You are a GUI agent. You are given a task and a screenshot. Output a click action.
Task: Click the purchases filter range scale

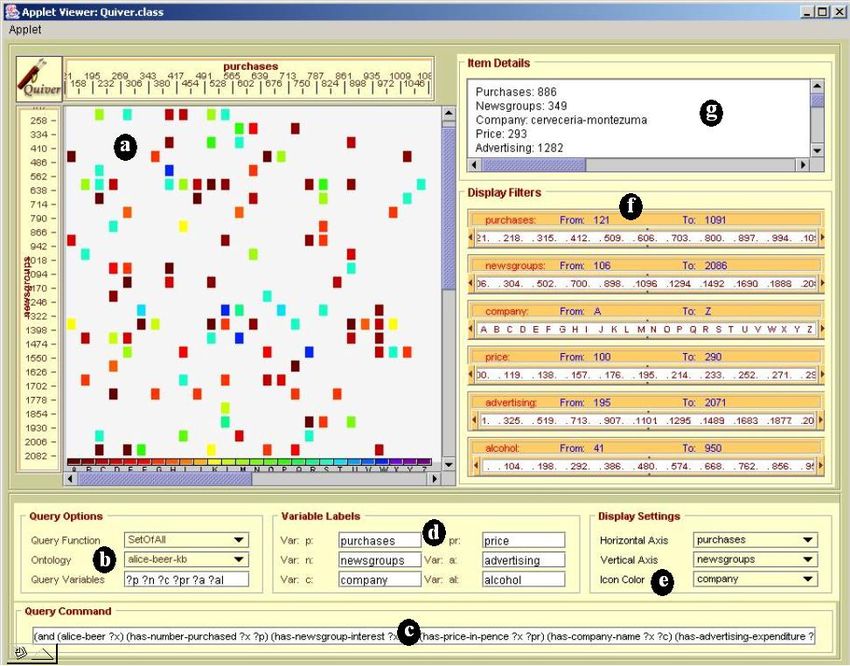(x=646, y=237)
